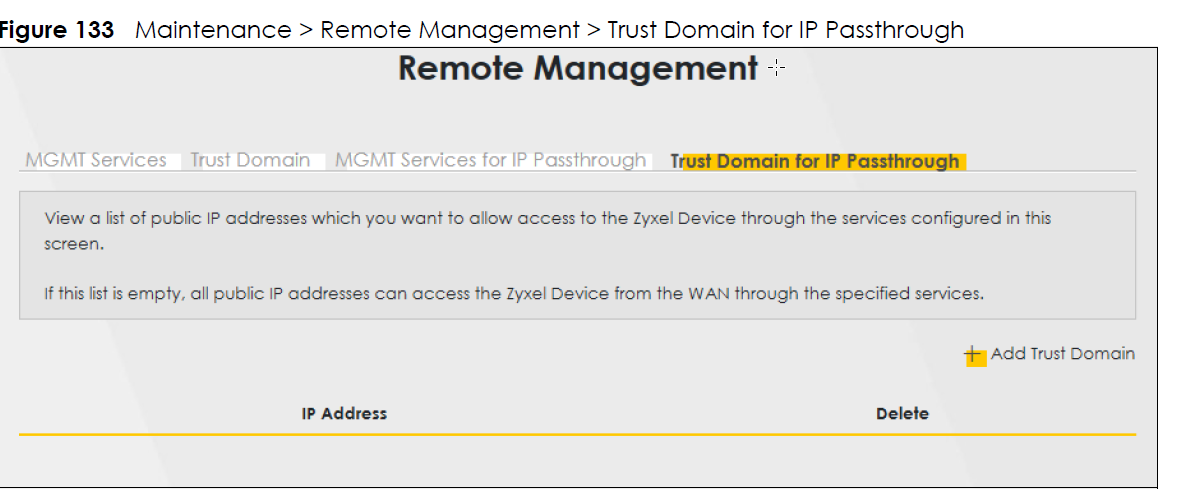Select the highlighted Trust Domain for IP Passthrough tab
Image resolution: width=1181 pixels, height=502 pixels.
(x=815, y=161)
